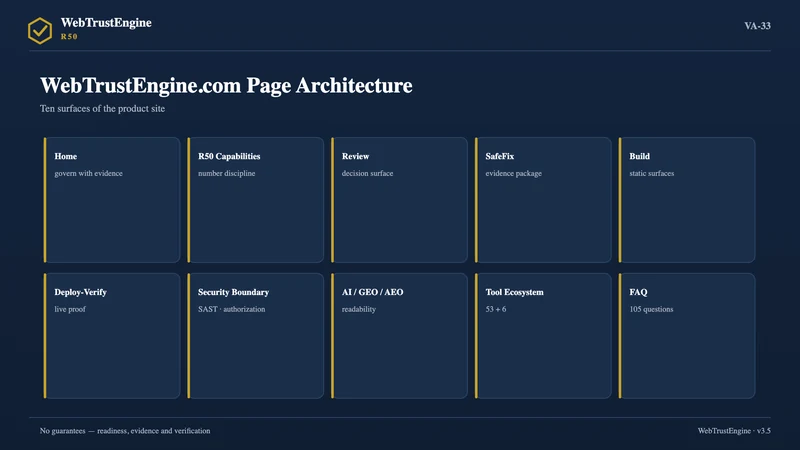Select the R50 Capabilities card title
800x450 pixels.
pyautogui.click(x=229, y=156)
